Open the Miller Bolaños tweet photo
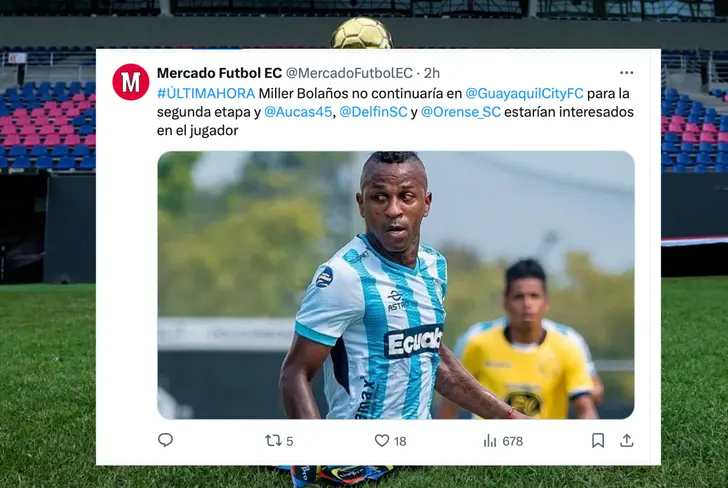728x488 pixels. tap(396, 285)
